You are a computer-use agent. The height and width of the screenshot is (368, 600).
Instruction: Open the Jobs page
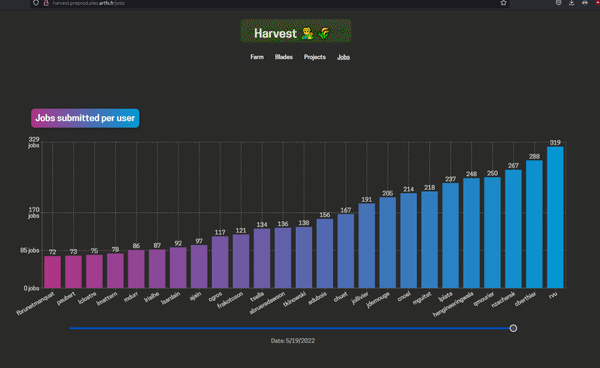(343, 57)
